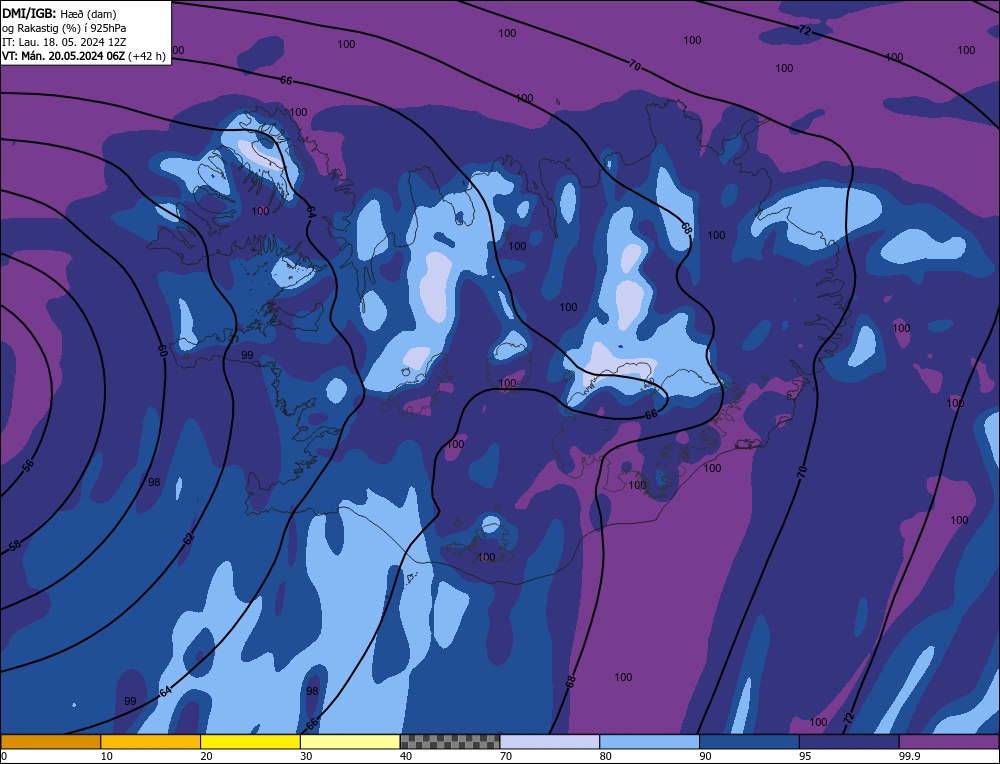Click the purple legend swatch above 99.9
Viewport: 1000px width, 764px height.
pos(949,742)
